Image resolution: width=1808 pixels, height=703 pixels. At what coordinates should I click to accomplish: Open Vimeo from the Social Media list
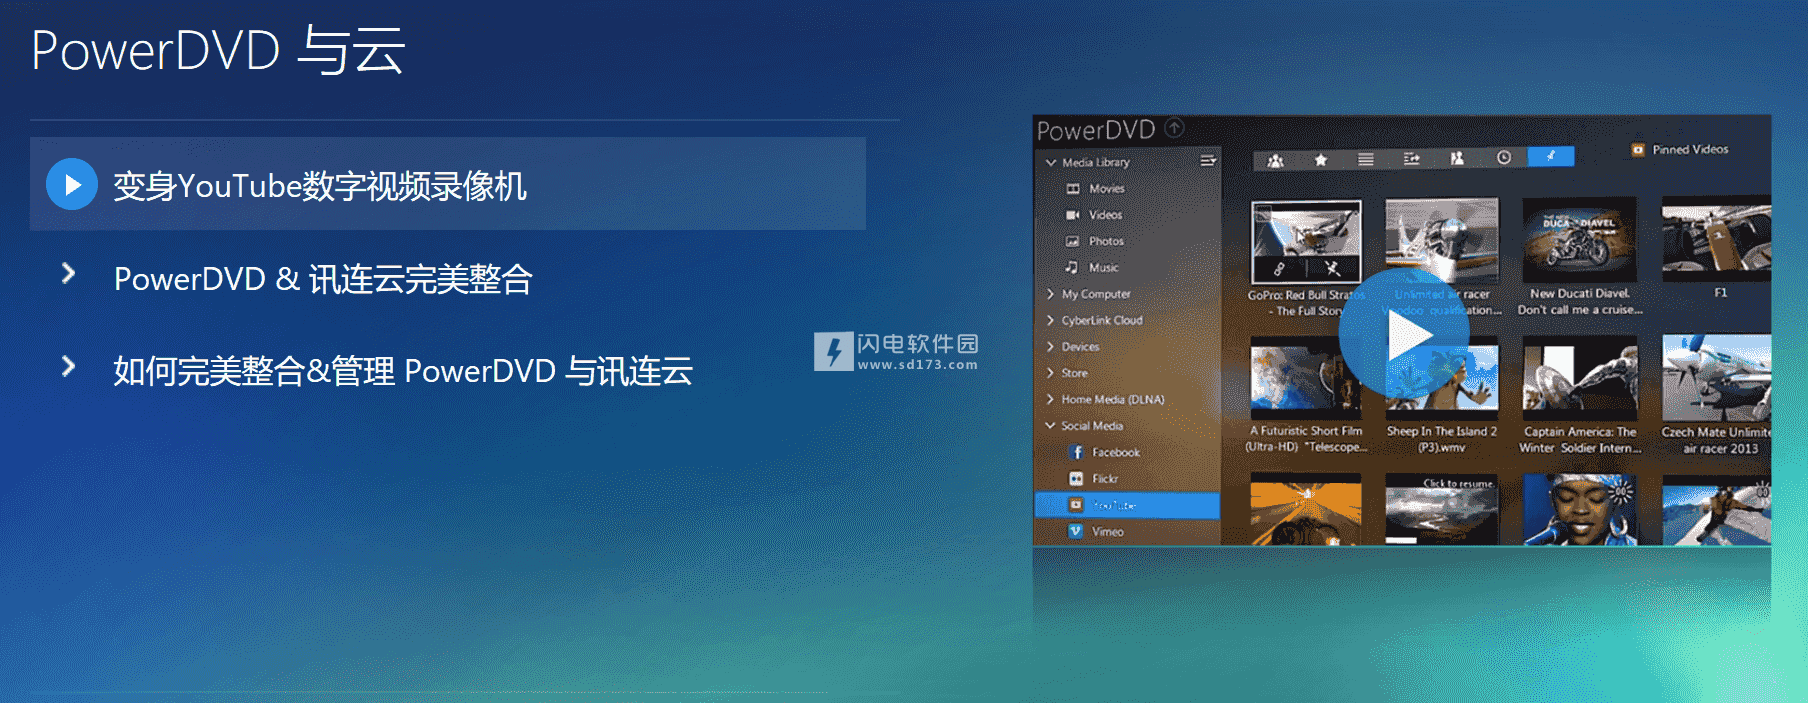(1107, 532)
